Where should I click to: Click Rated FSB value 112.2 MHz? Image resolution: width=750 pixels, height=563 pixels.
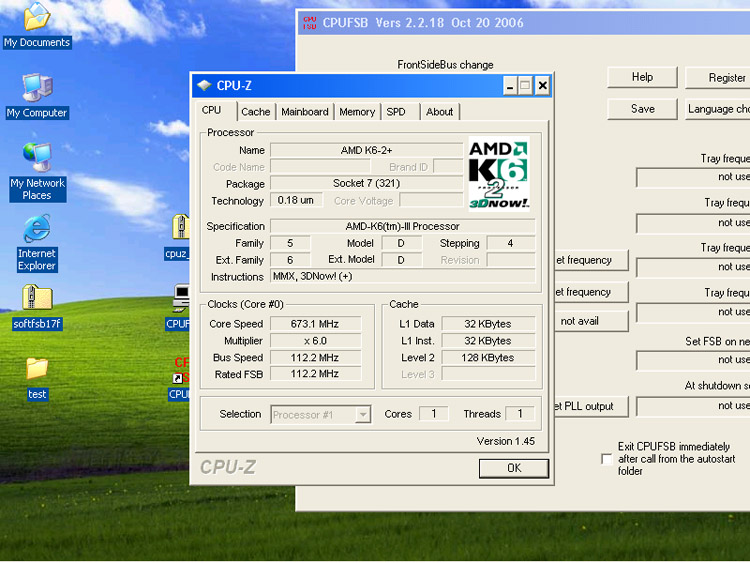pos(315,374)
